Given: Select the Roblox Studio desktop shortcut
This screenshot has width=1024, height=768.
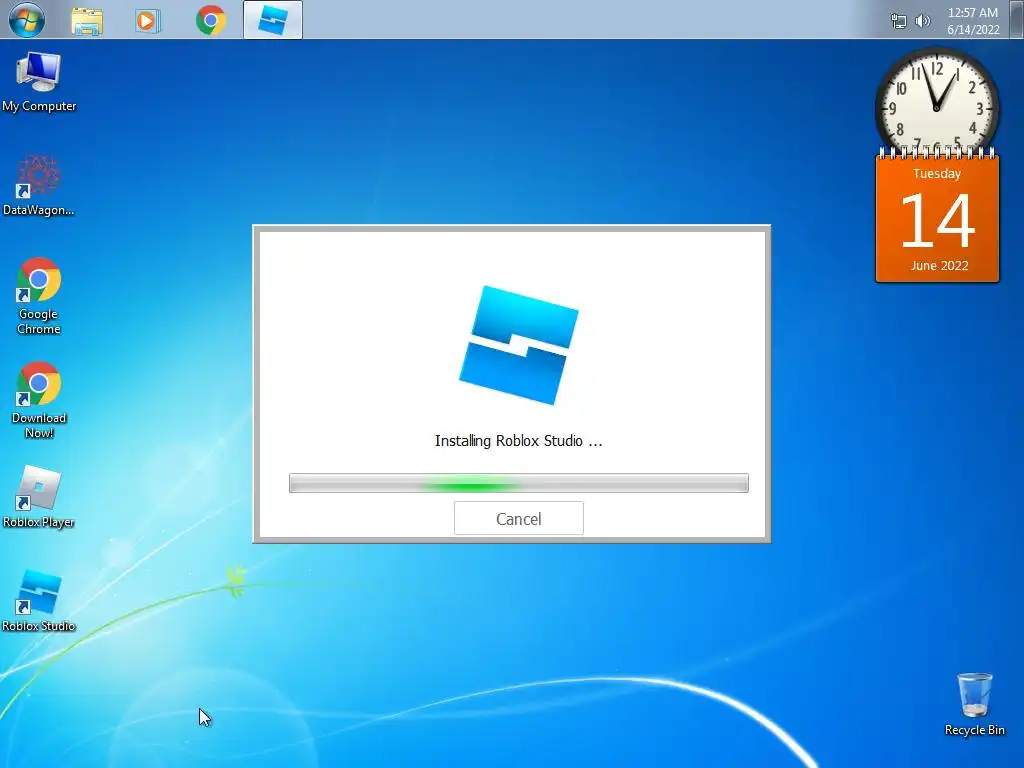Looking at the screenshot, I should click(x=39, y=601).
